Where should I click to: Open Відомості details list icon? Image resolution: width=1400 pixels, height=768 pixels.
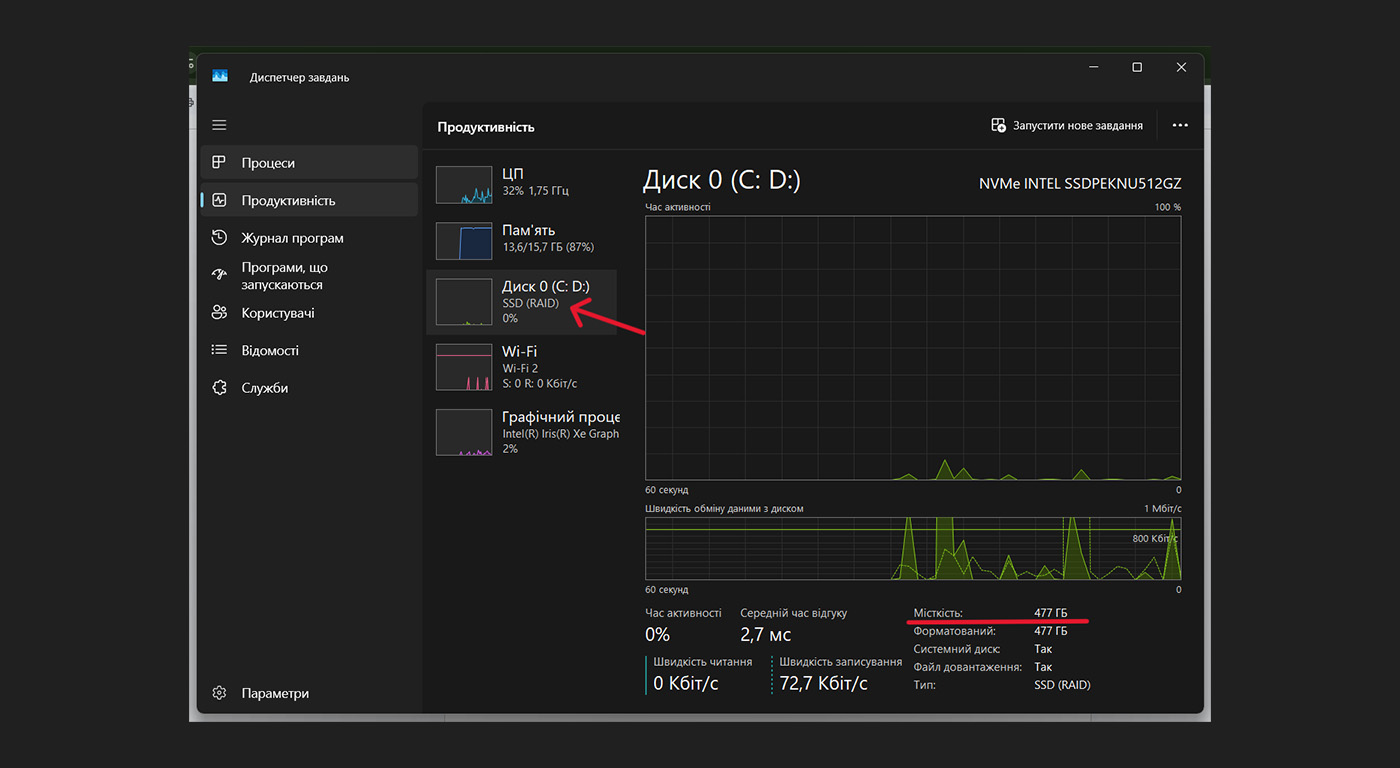(219, 350)
